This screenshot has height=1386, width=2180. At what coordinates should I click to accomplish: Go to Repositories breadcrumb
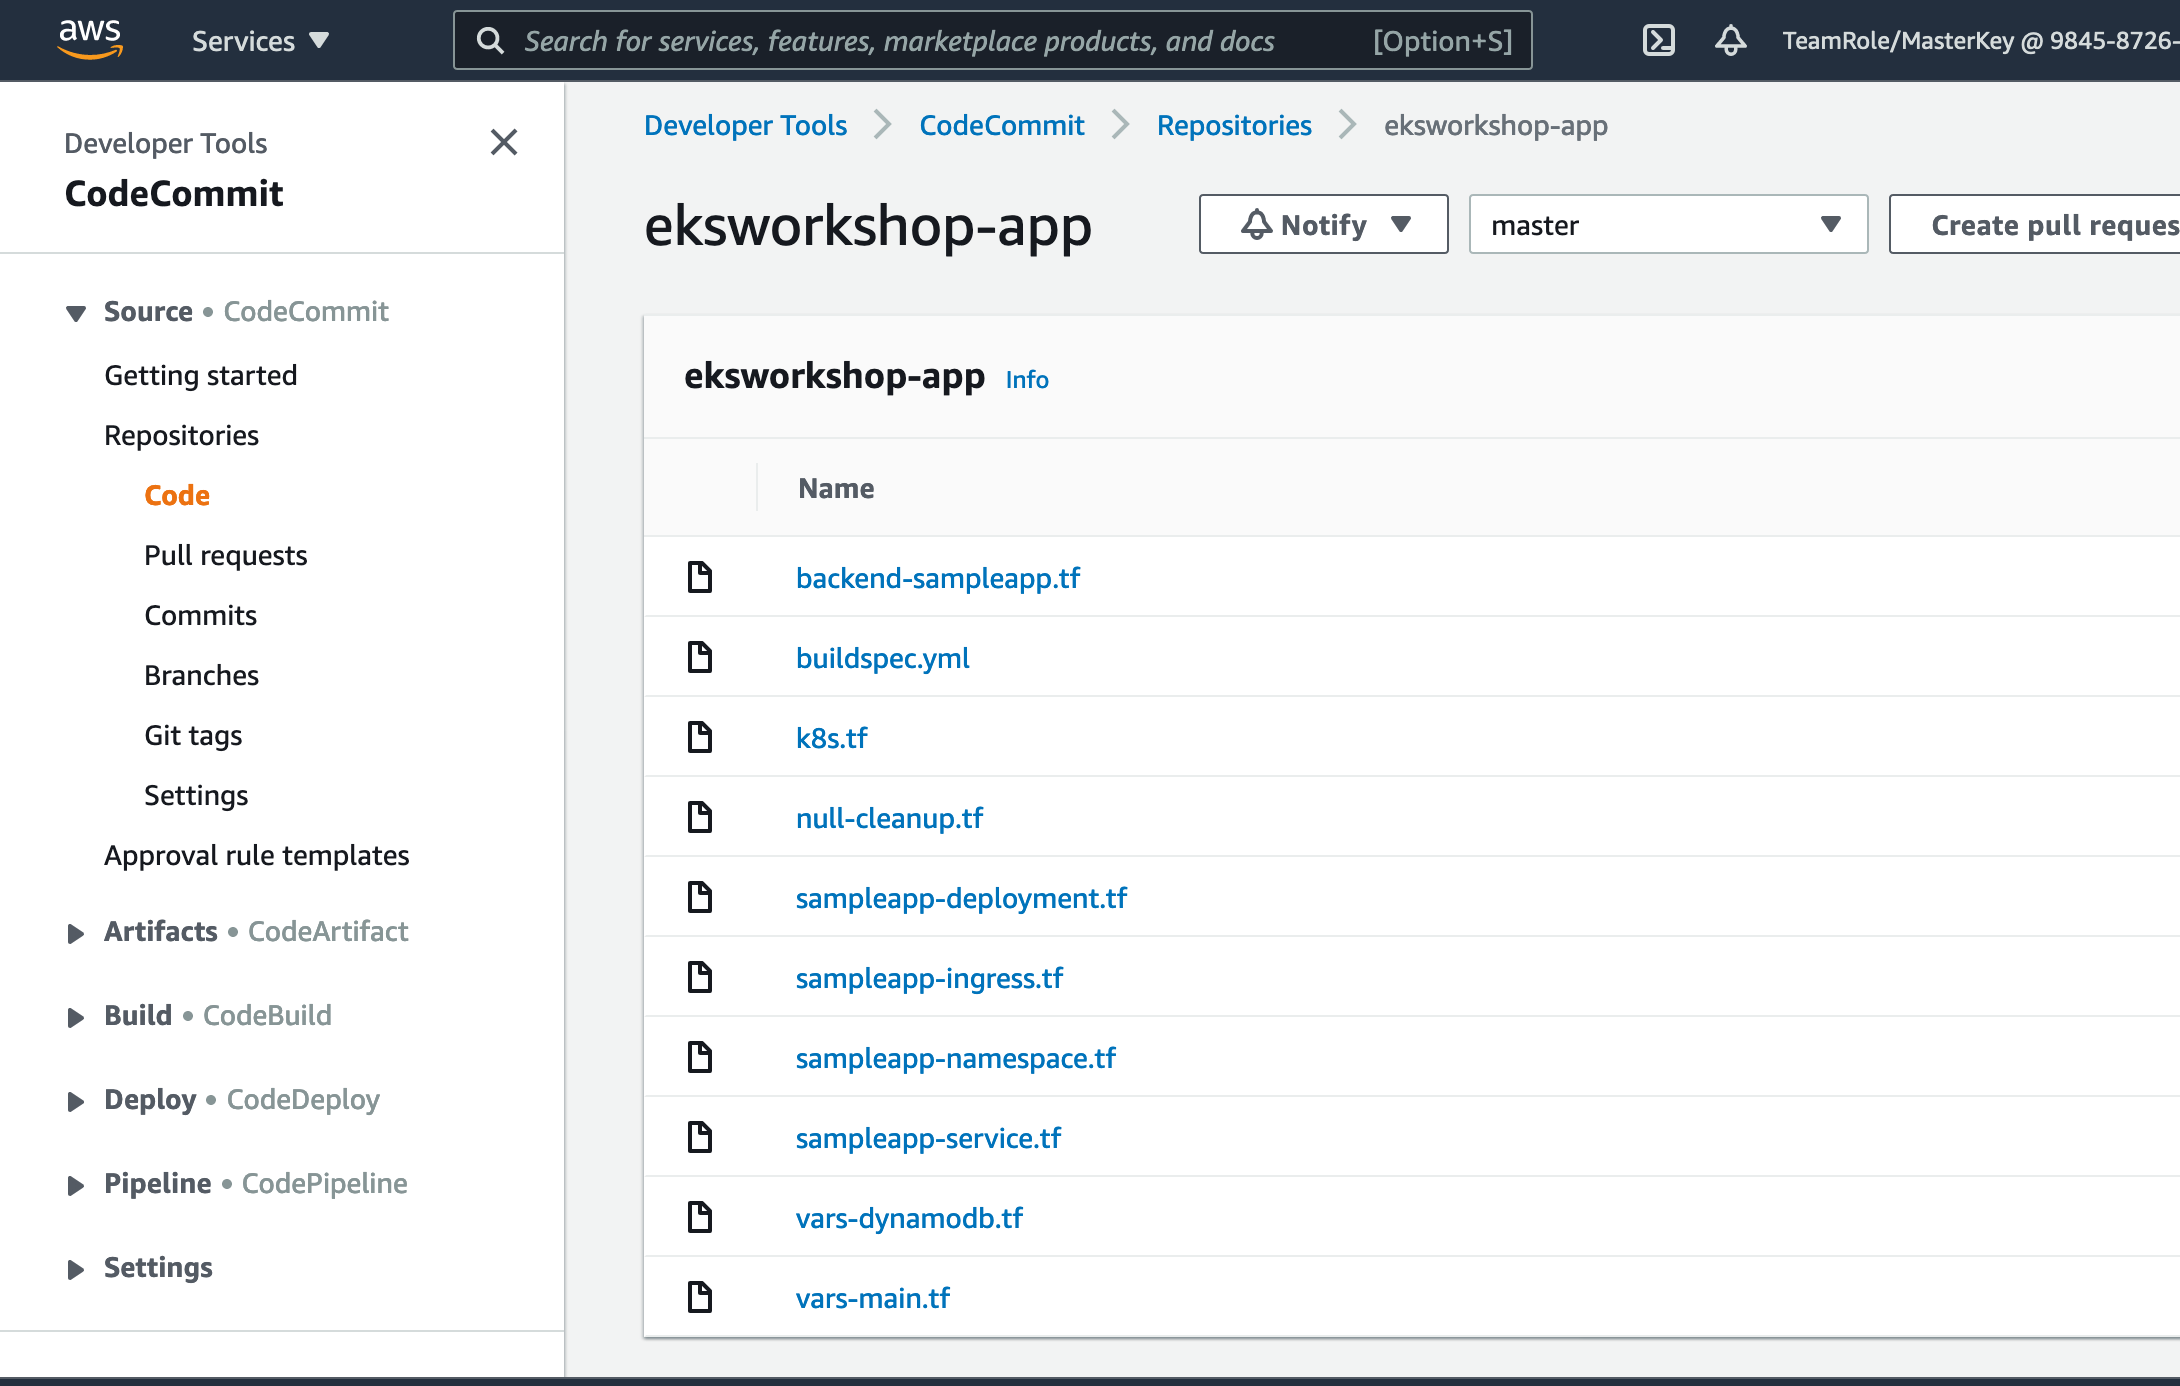coord(1234,125)
